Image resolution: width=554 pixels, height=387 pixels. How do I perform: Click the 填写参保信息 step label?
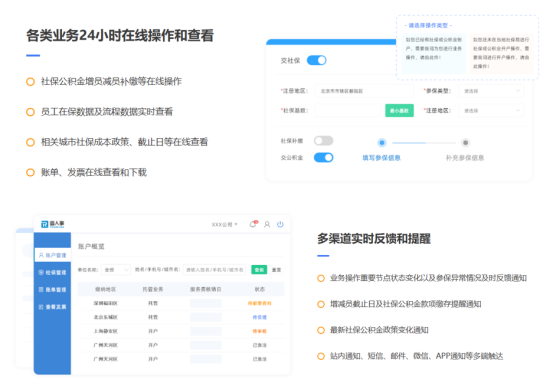point(382,158)
